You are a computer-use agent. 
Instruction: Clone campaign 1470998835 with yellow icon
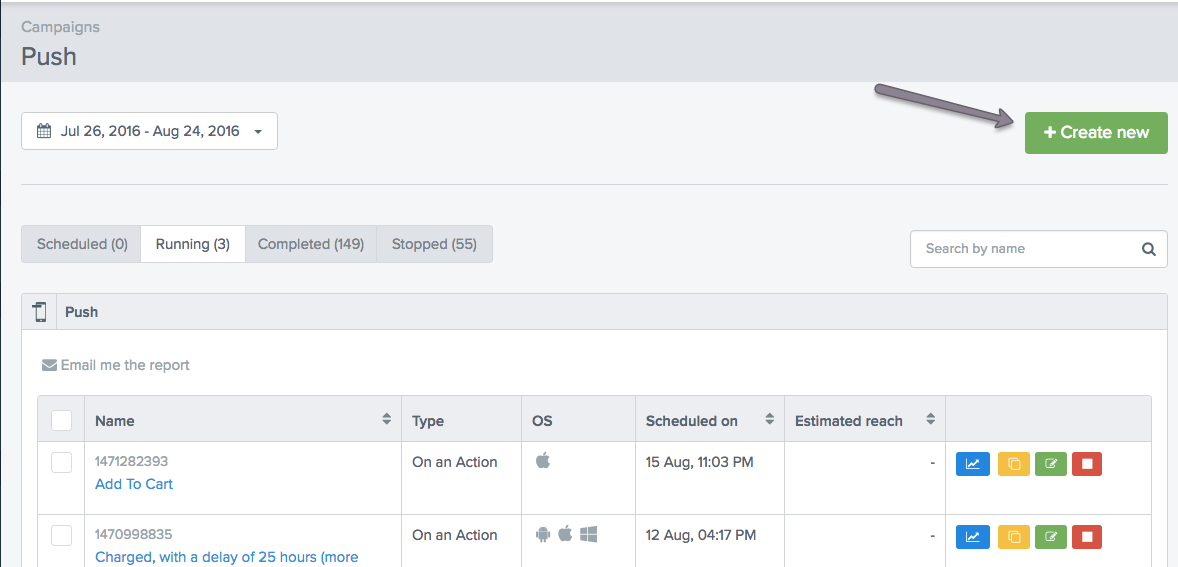pyautogui.click(x=1014, y=537)
